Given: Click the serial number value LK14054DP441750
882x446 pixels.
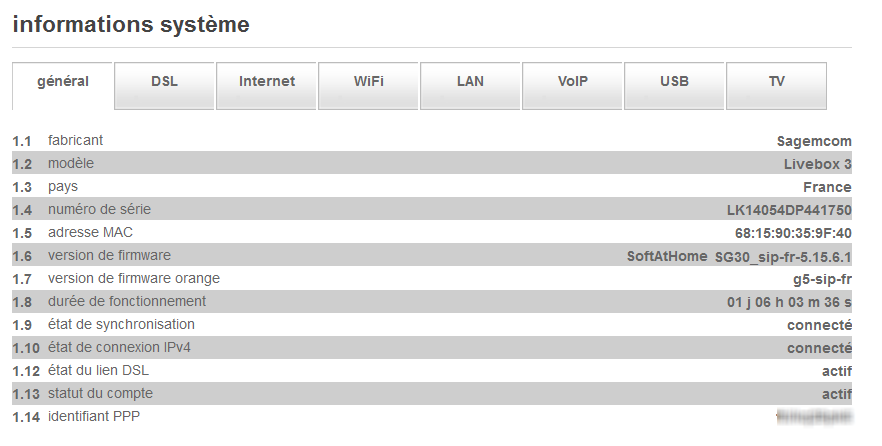Looking at the screenshot, I should point(789,210).
